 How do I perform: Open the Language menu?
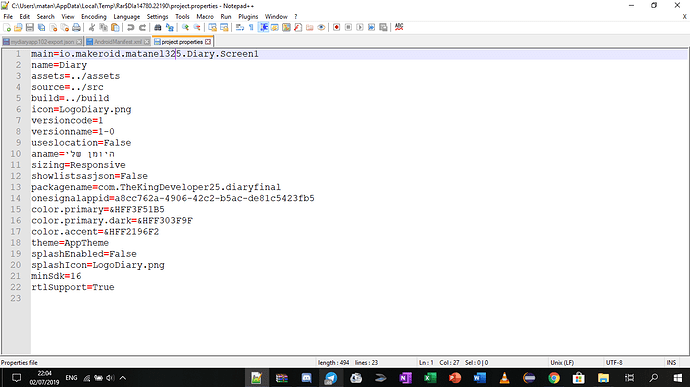[x=127, y=17]
